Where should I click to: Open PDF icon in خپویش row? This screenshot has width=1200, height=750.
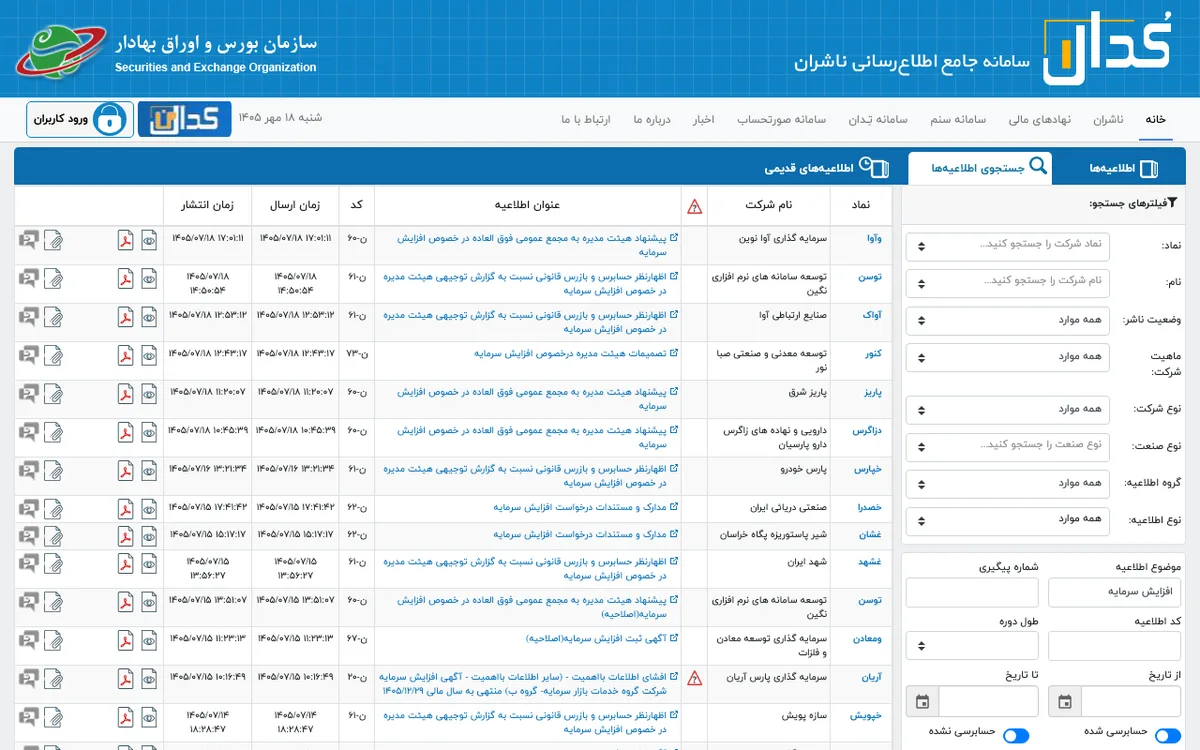point(125,718)
